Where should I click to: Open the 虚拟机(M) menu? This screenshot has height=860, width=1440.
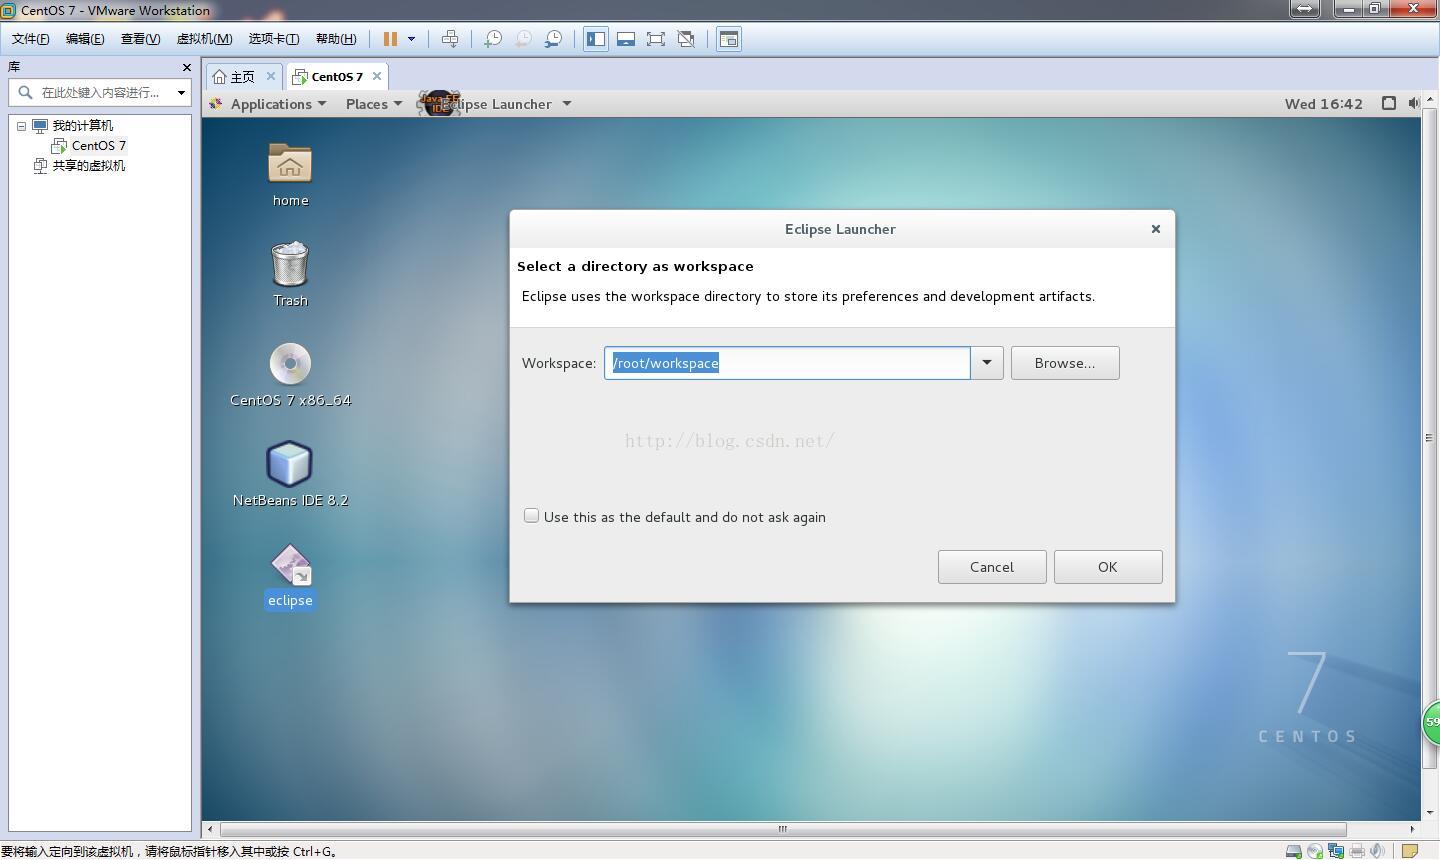coord(204,39)
